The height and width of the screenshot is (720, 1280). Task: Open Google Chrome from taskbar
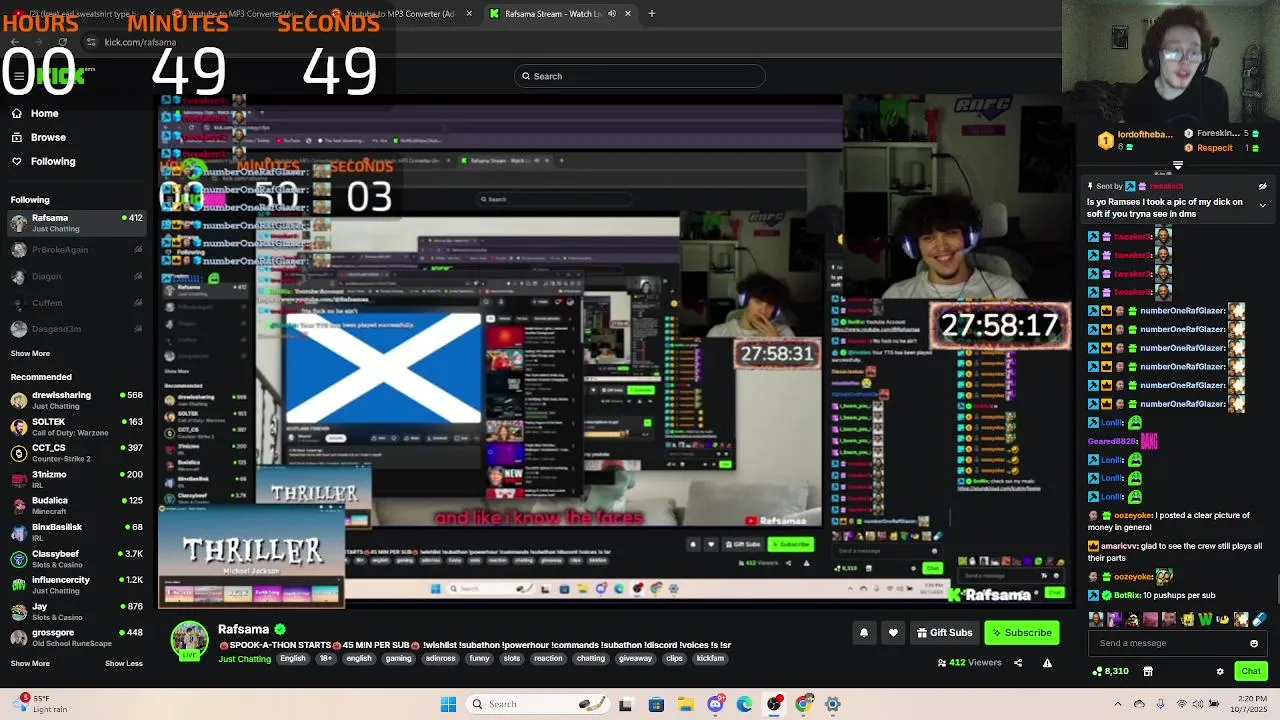pyautogui.click(x=803, y=704)
